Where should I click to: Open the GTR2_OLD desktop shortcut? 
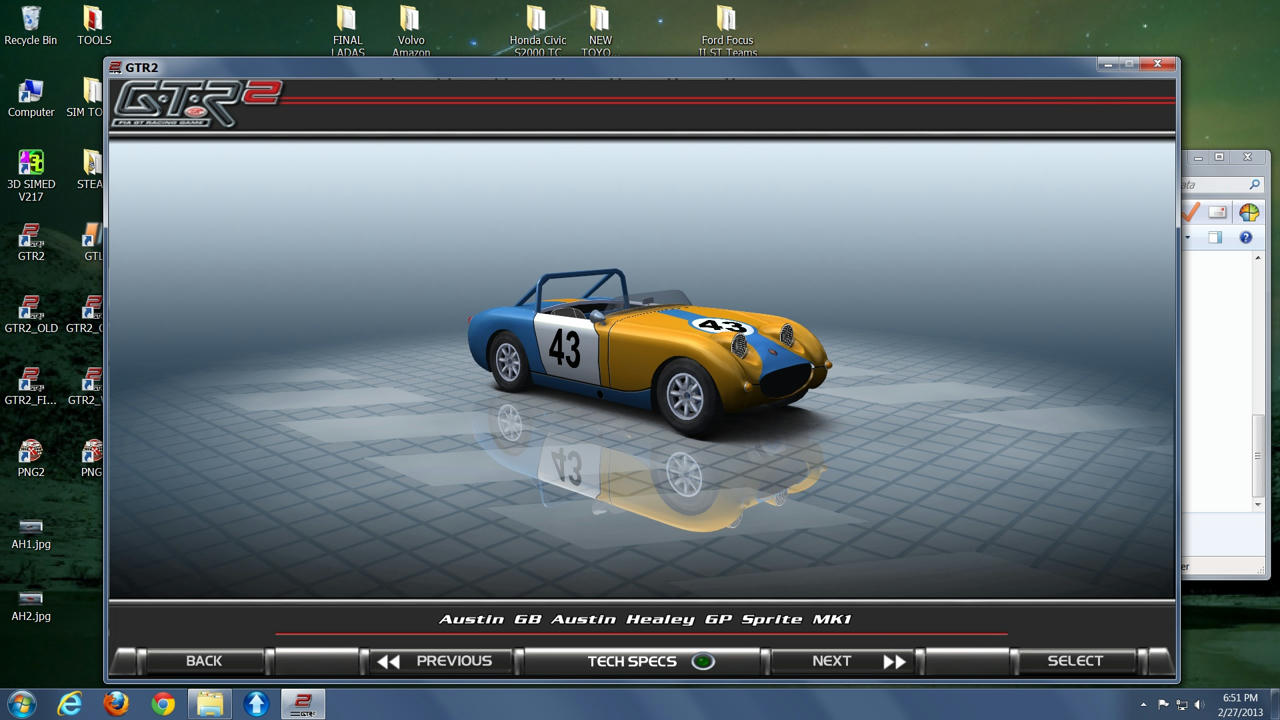pyautogui.click(x=31, y=314)
